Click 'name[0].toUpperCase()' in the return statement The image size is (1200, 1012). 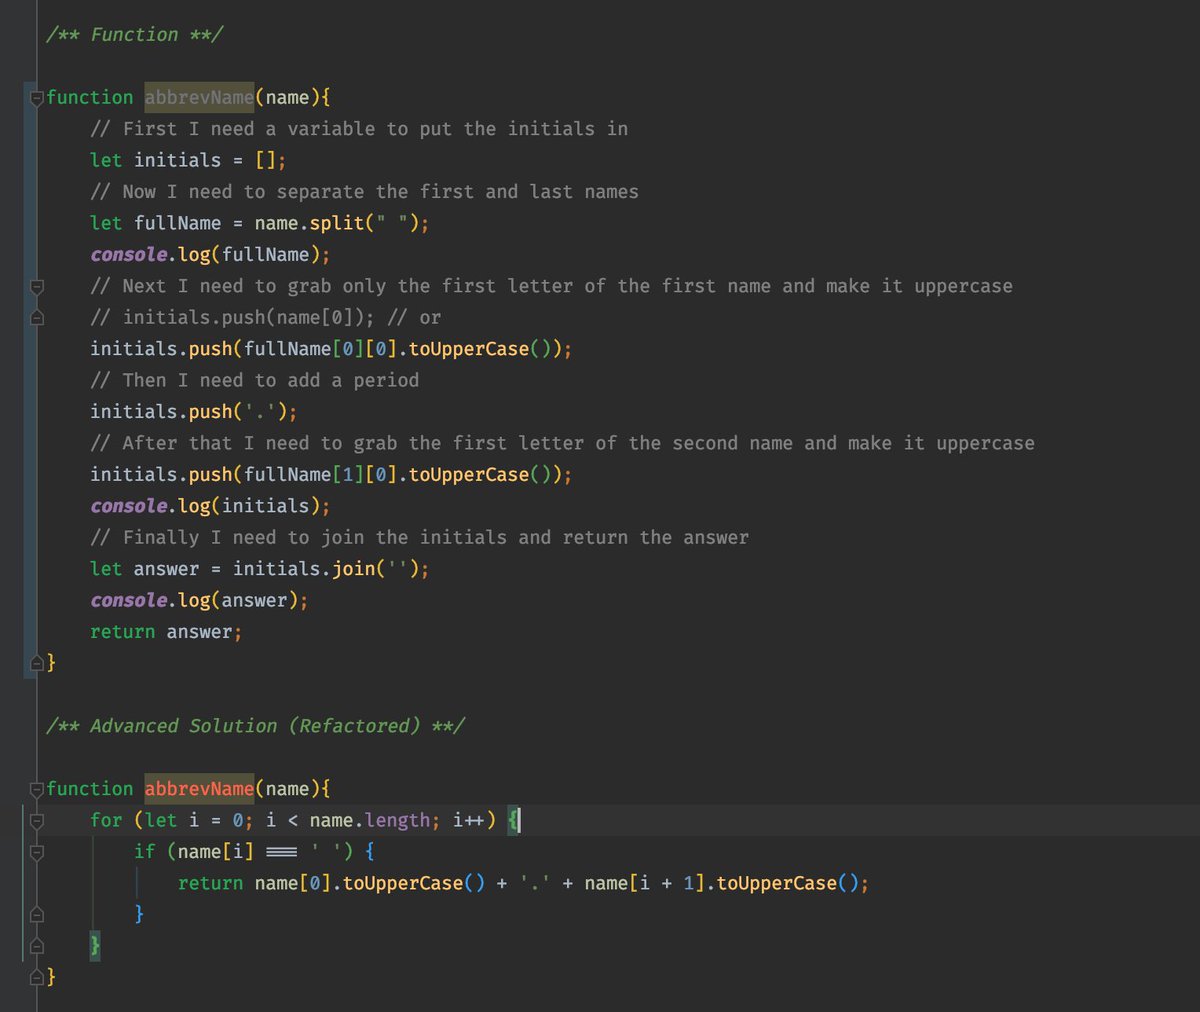click(x=370, y=884)
